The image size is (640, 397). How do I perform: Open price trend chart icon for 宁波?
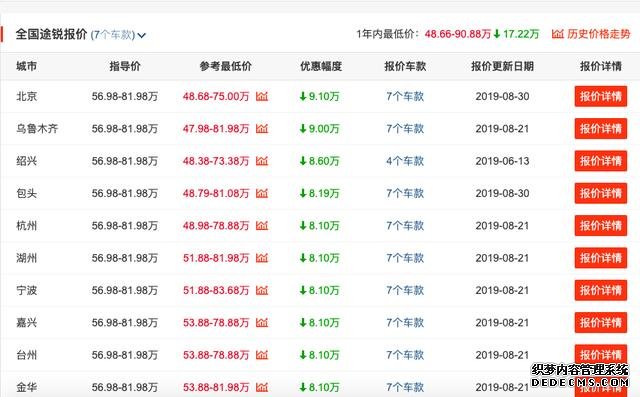click(x=262, y=290)
